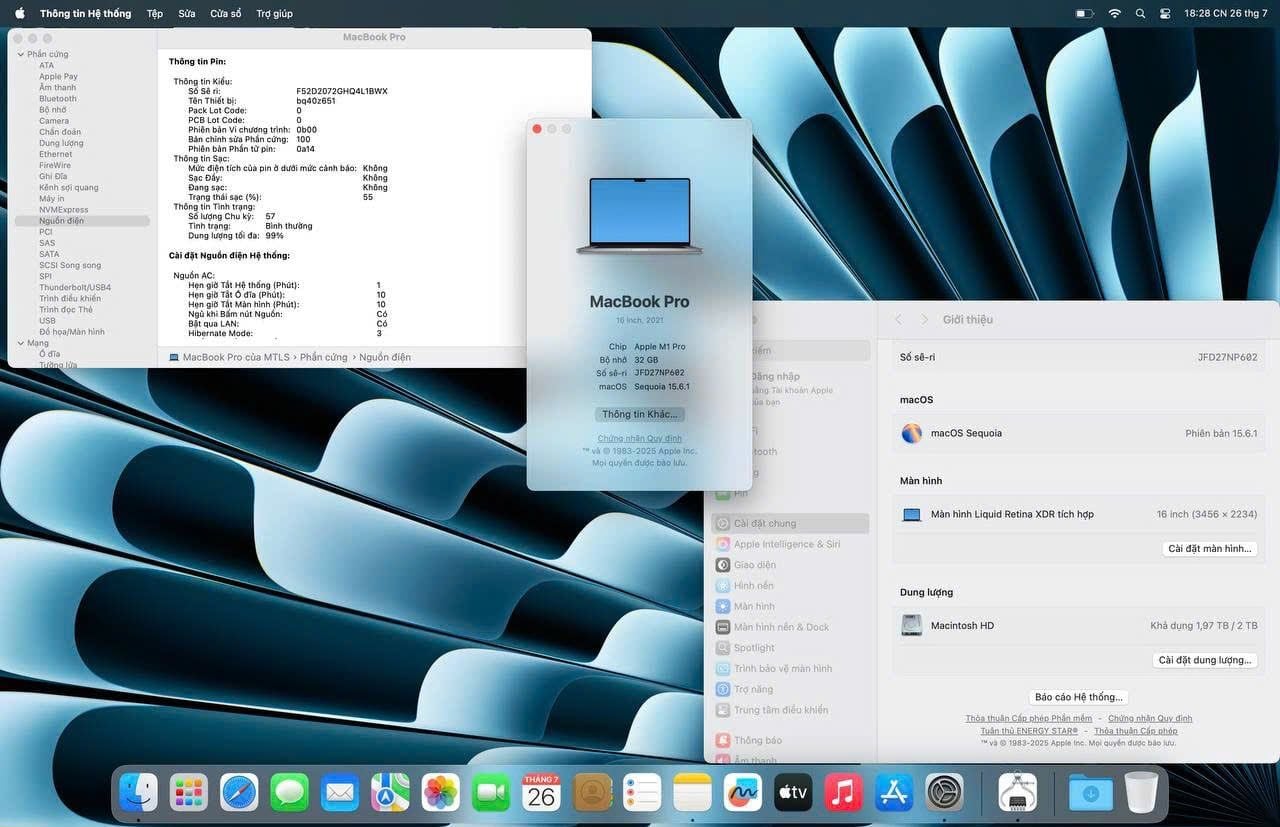Open the Thỏa thuận Cấp phép Phần mềm link
The image size is (1280, 827).
point(1028,718)
